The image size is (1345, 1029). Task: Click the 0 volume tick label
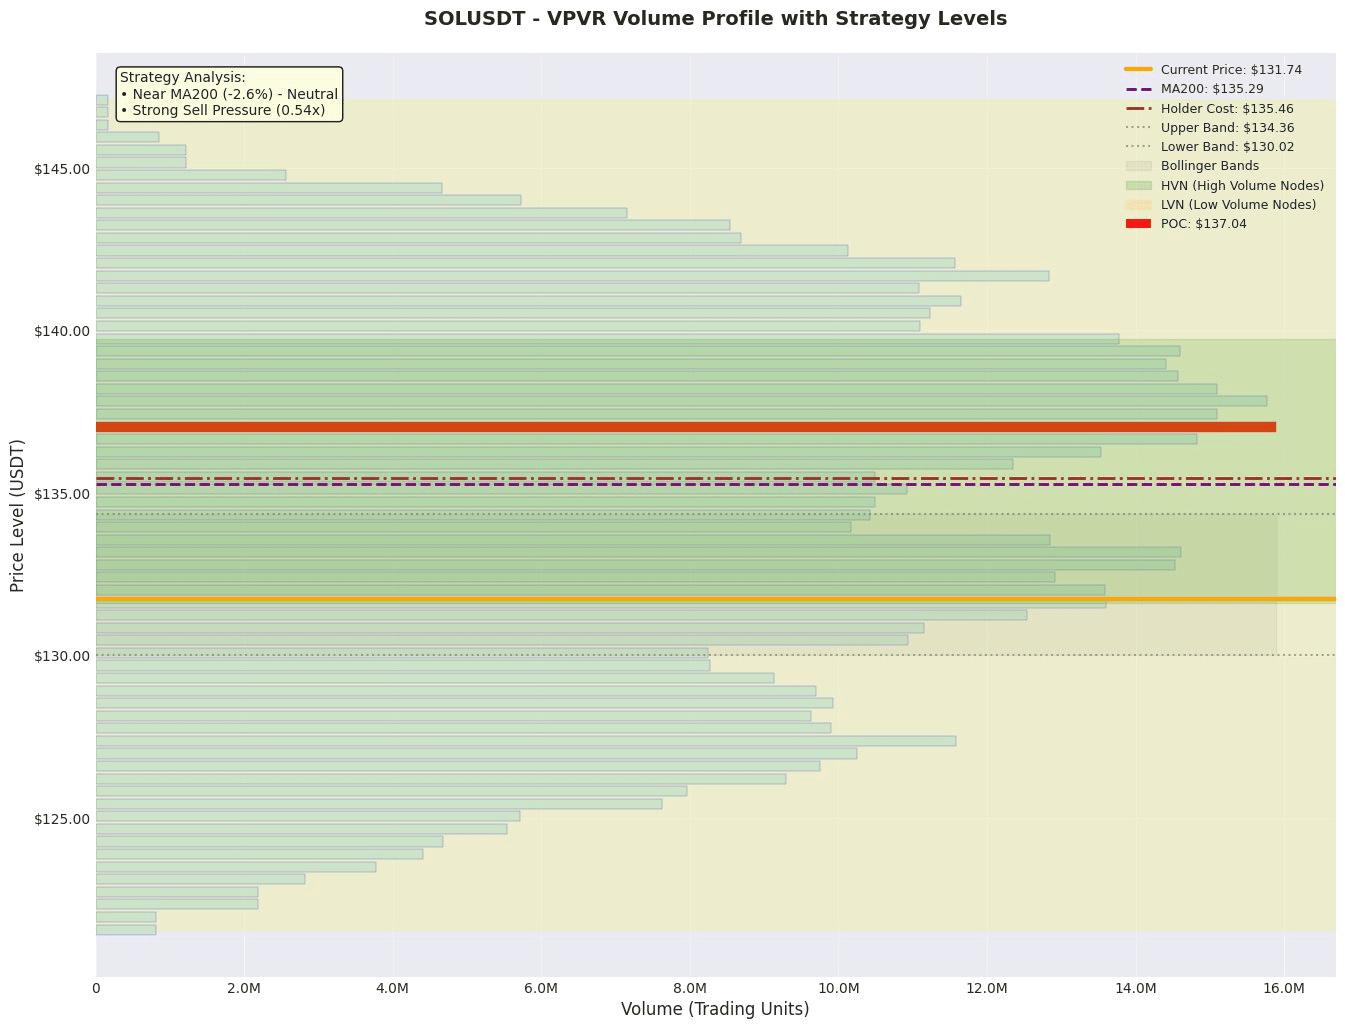coord(96,988)
